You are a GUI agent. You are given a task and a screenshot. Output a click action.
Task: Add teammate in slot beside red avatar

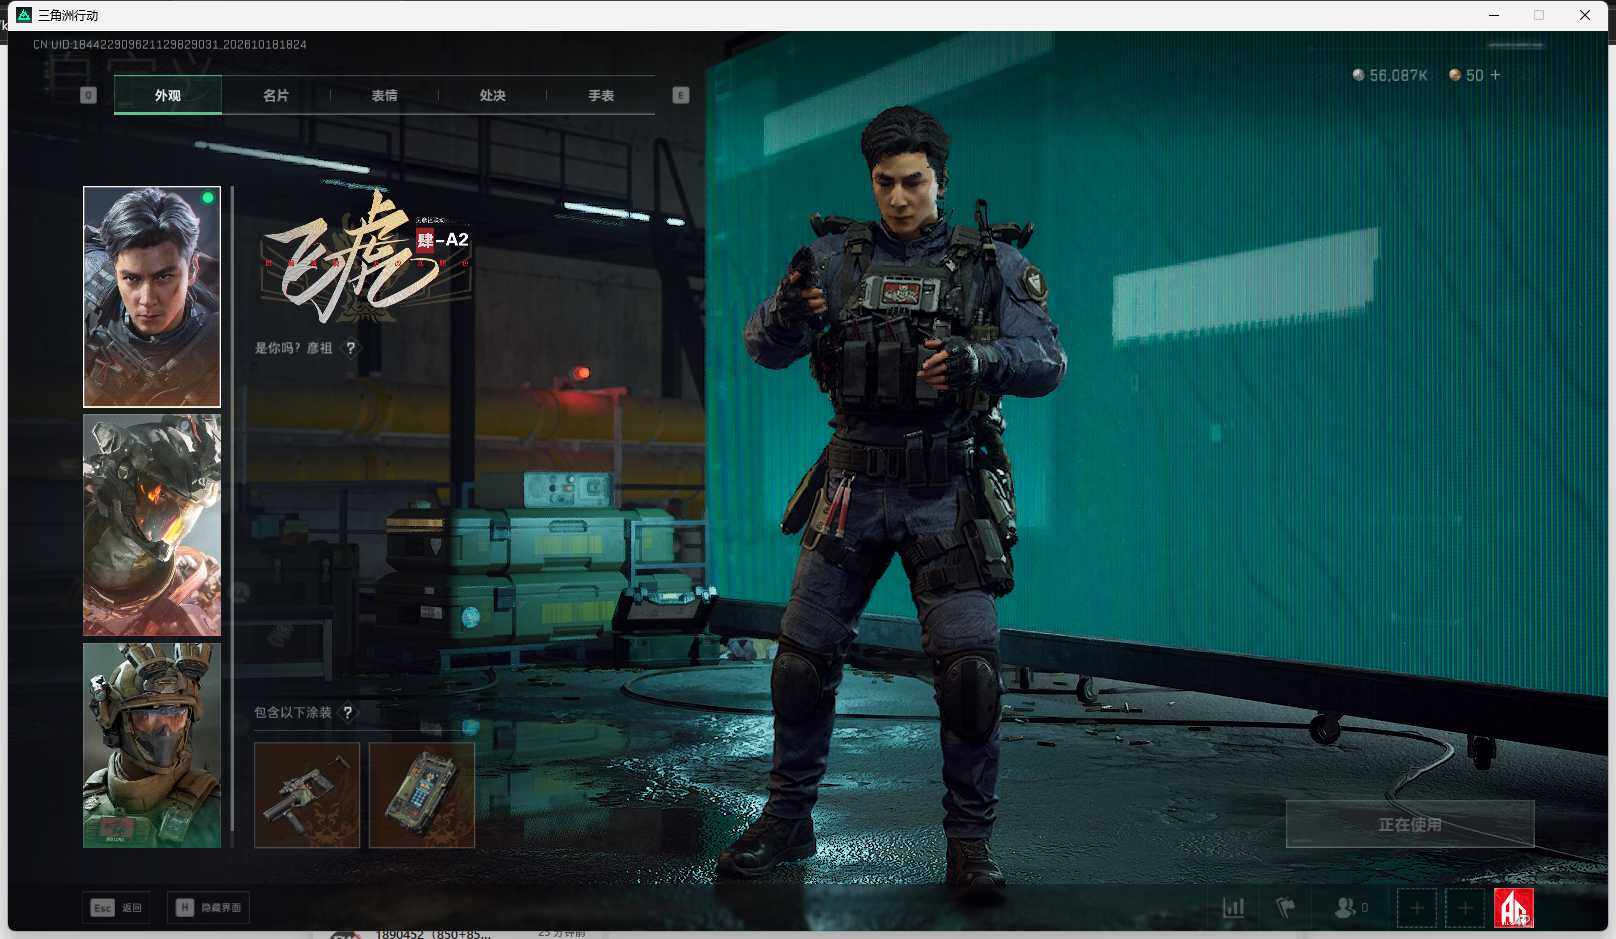tap(1465, 908)
